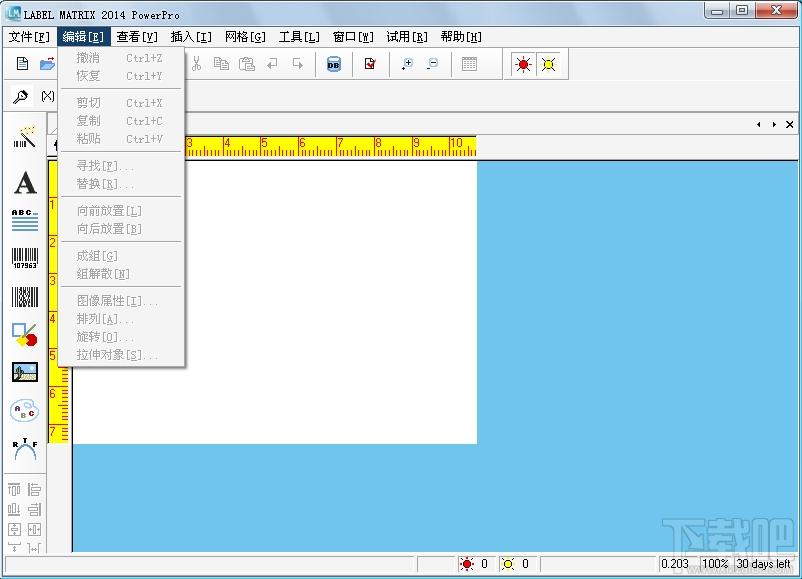Choose 旋转[O]... in the edit menu
Image resolution: width=802 pixels, height=579 pixels.
[x=121, y=337]
